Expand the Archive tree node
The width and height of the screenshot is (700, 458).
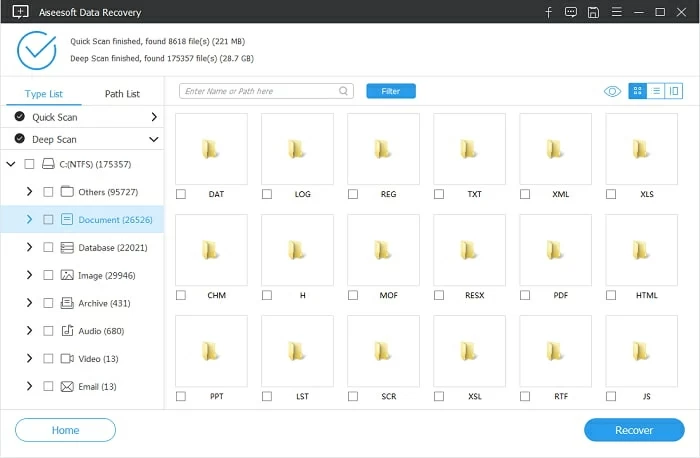29,303
